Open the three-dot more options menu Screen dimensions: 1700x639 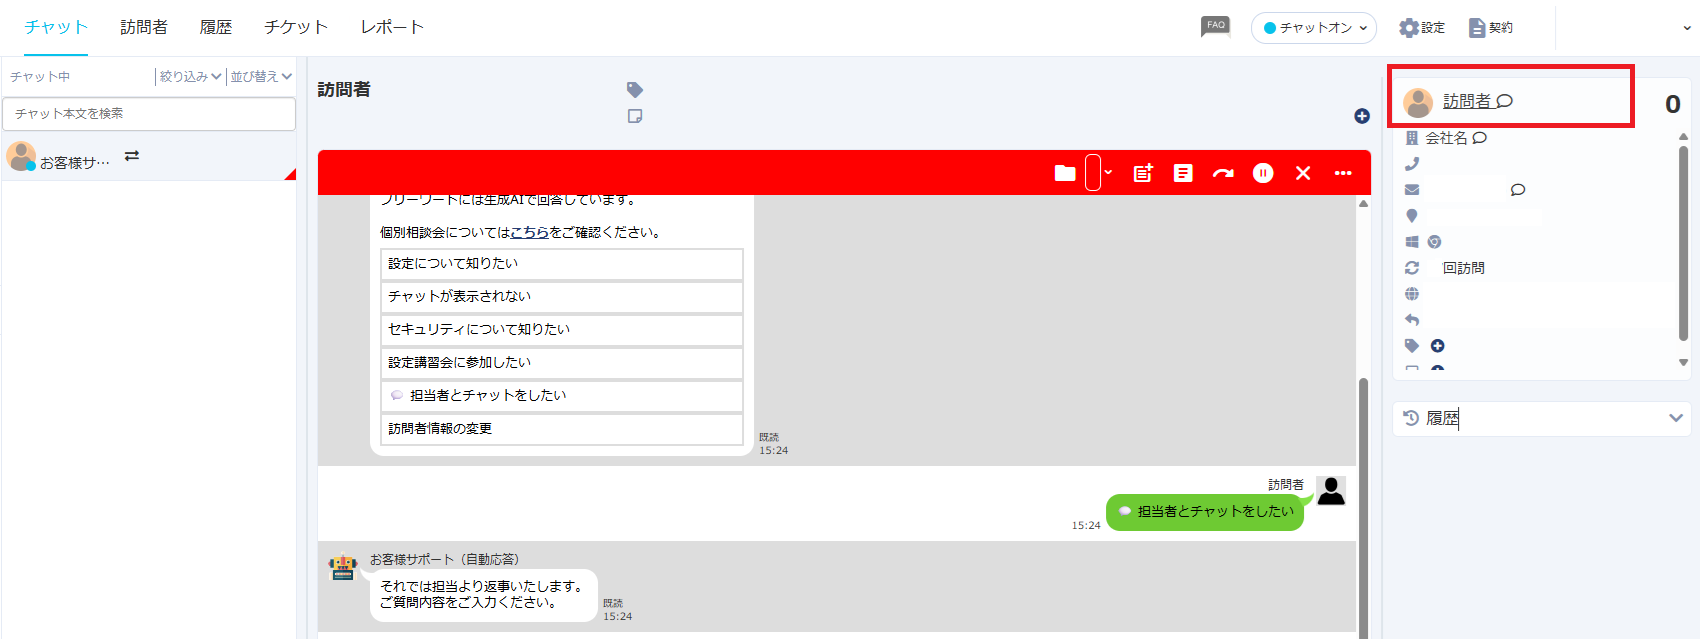point(1343,173)
